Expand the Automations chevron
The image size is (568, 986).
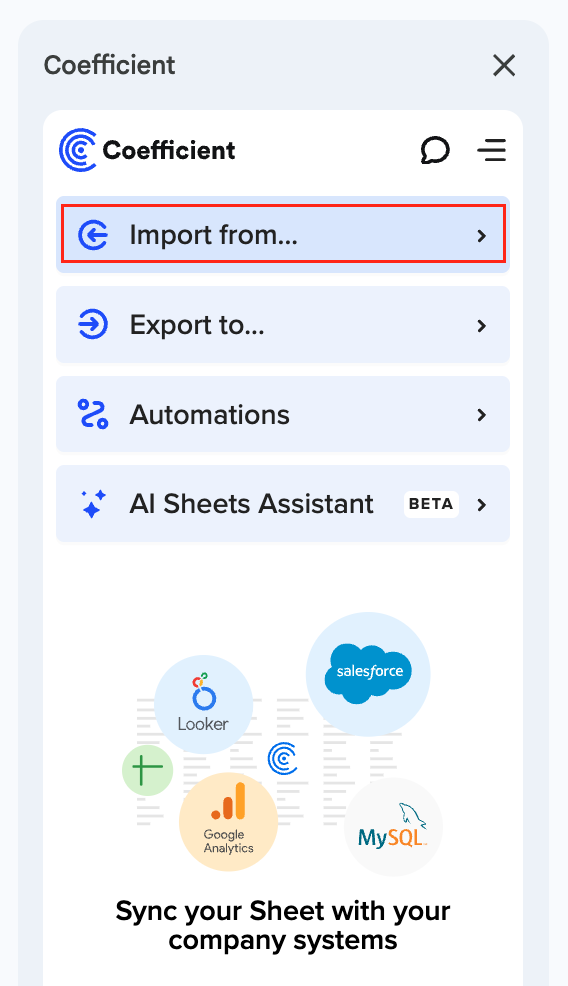[482, 415]
